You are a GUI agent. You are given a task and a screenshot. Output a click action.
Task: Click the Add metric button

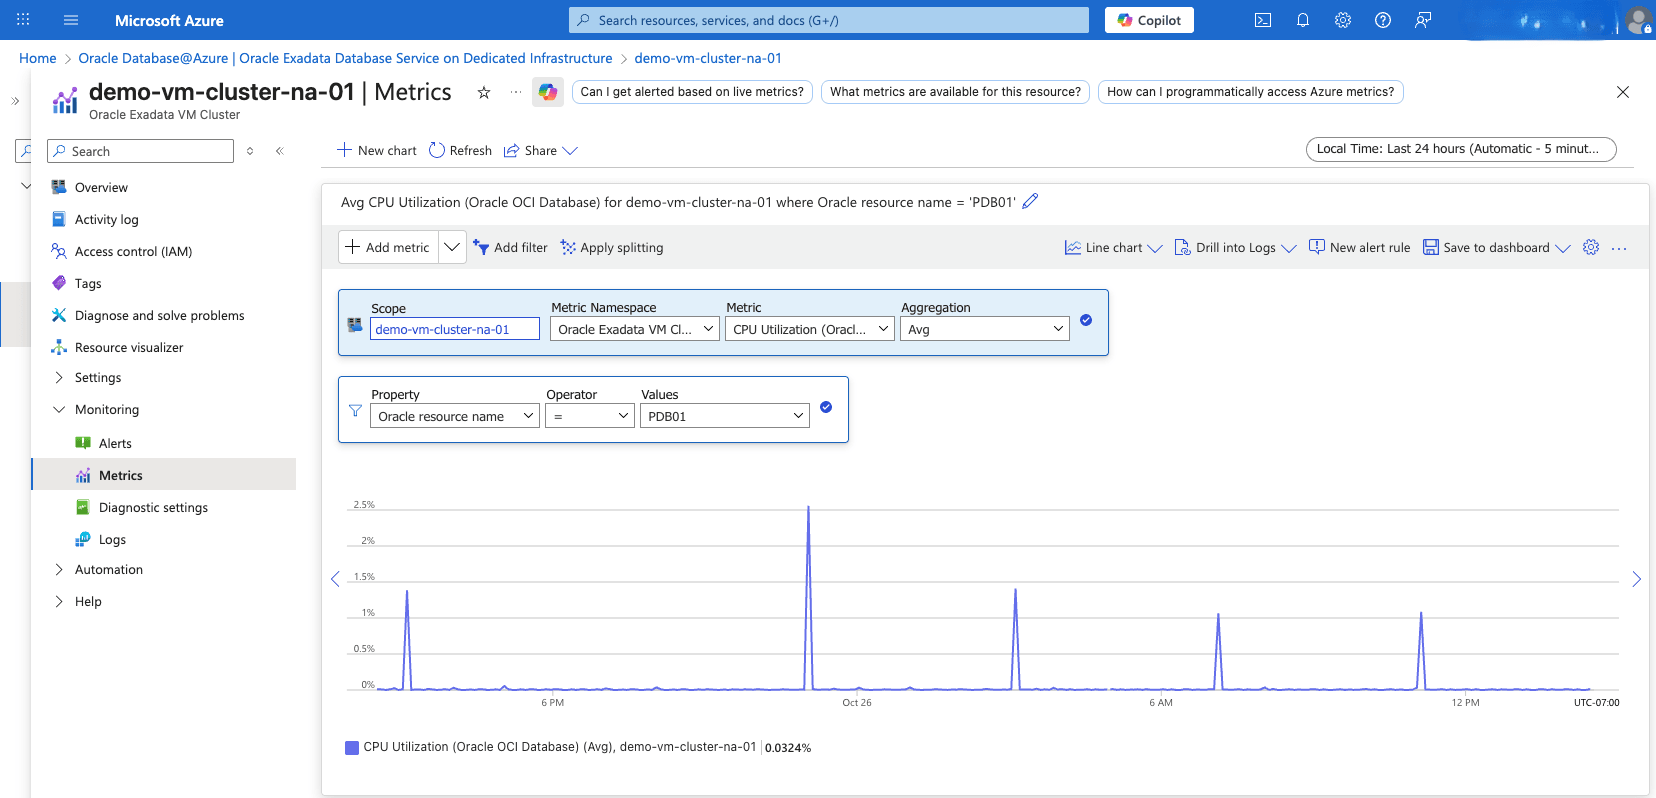(389, 247)
